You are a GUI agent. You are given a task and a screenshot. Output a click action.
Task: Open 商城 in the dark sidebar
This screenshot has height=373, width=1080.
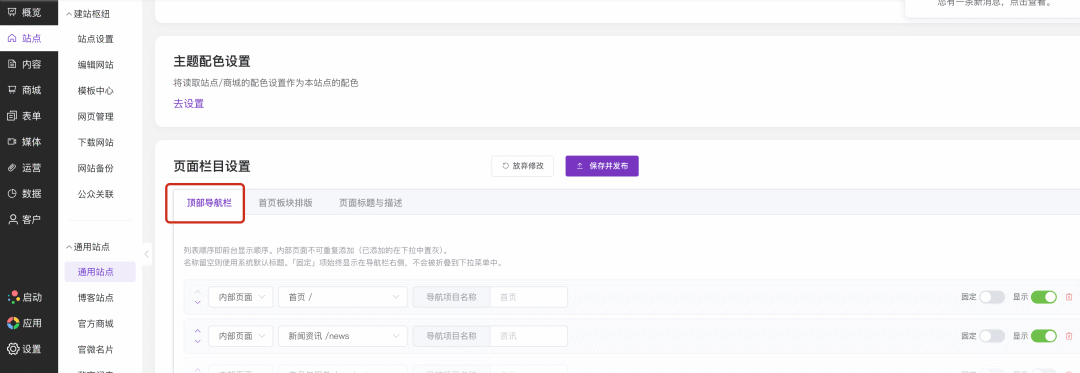[x=25, y=90]
